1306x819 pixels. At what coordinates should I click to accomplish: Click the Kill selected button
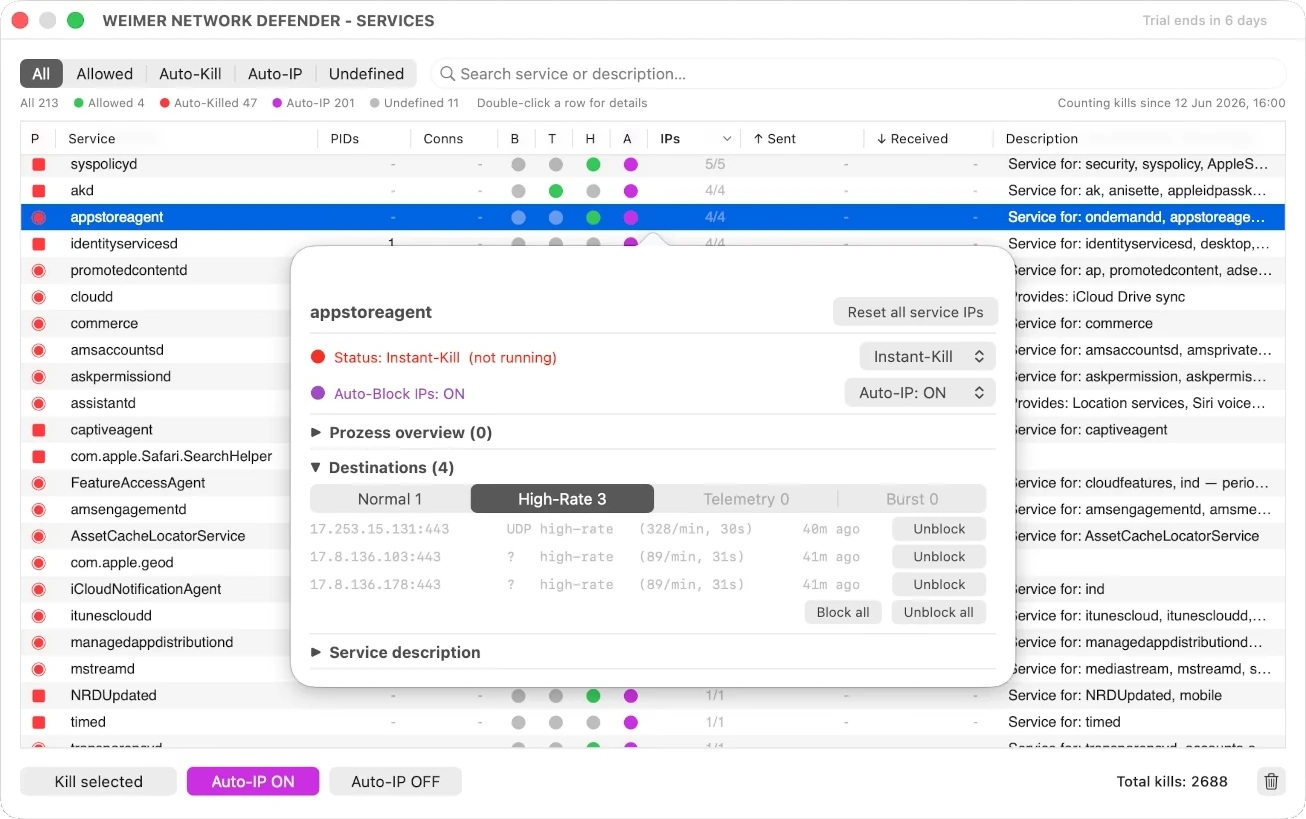[x=98, y=782]
